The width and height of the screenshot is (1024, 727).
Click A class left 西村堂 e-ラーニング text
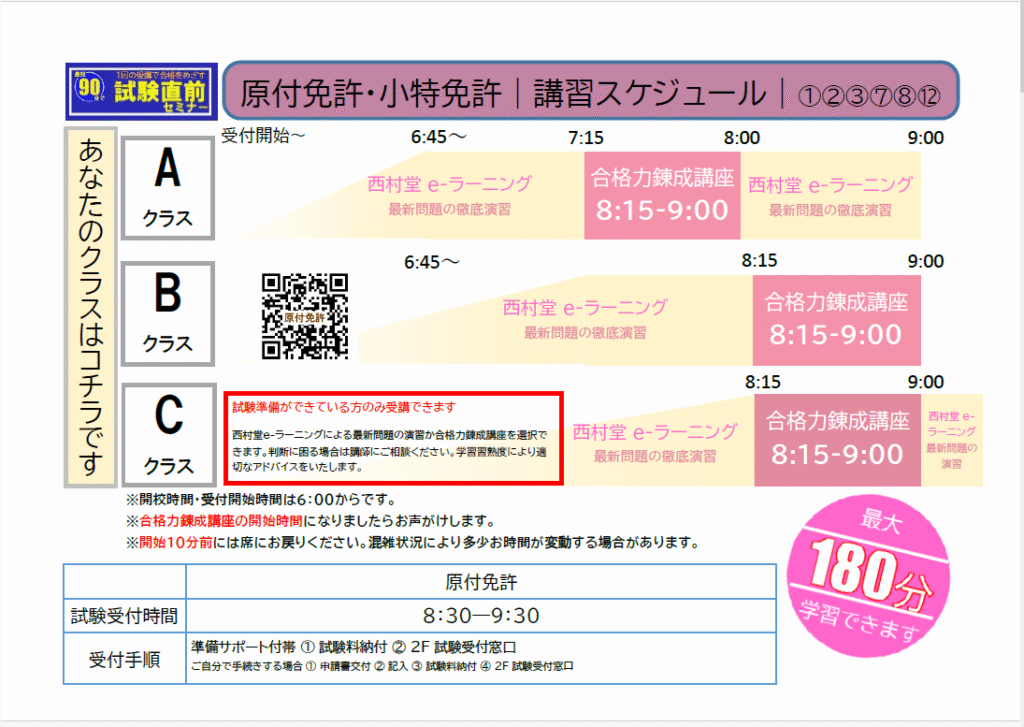pyautogui.click(x=449, y=184)
